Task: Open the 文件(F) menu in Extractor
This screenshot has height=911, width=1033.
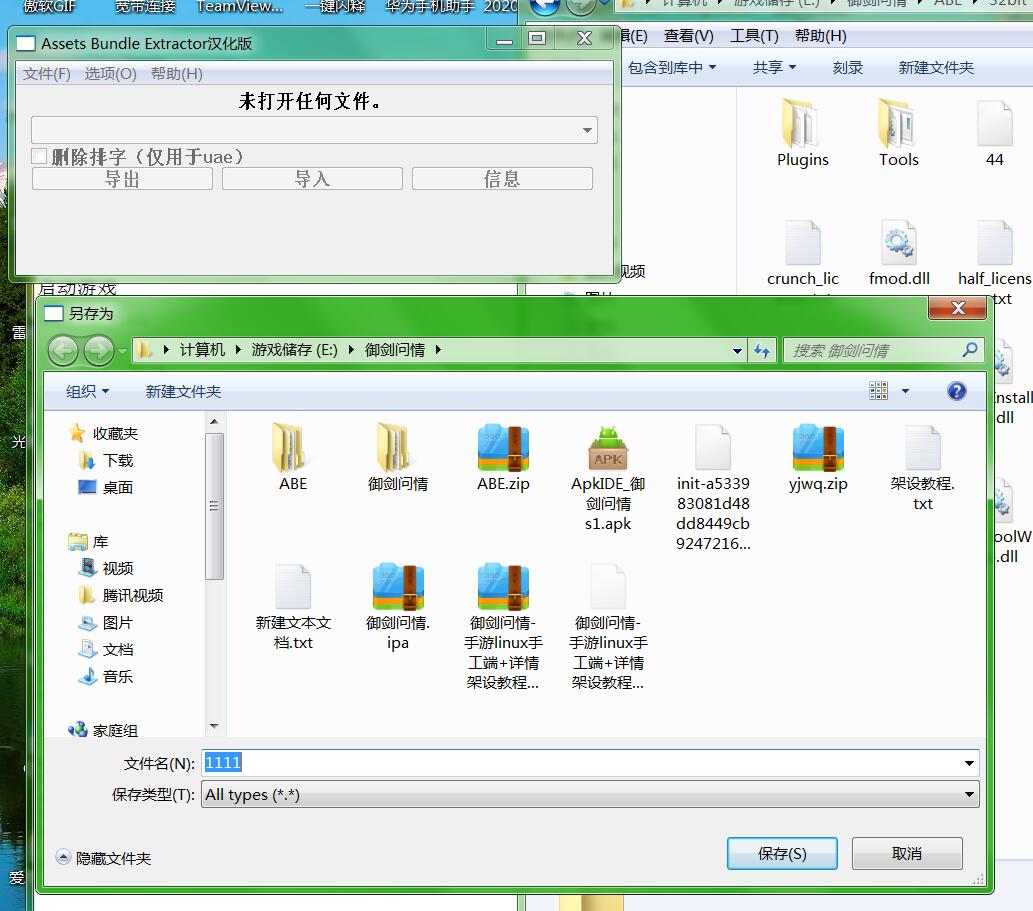Action: click(x=46, y=74)
